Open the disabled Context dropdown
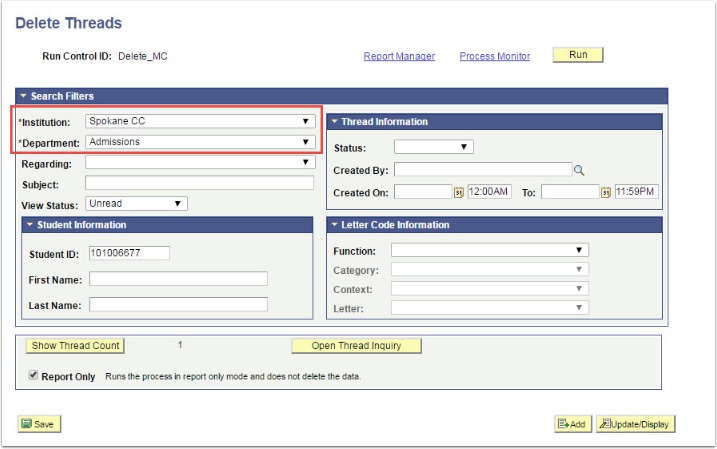717x449 pixels. pyautogui.click(x=490, y=289)
